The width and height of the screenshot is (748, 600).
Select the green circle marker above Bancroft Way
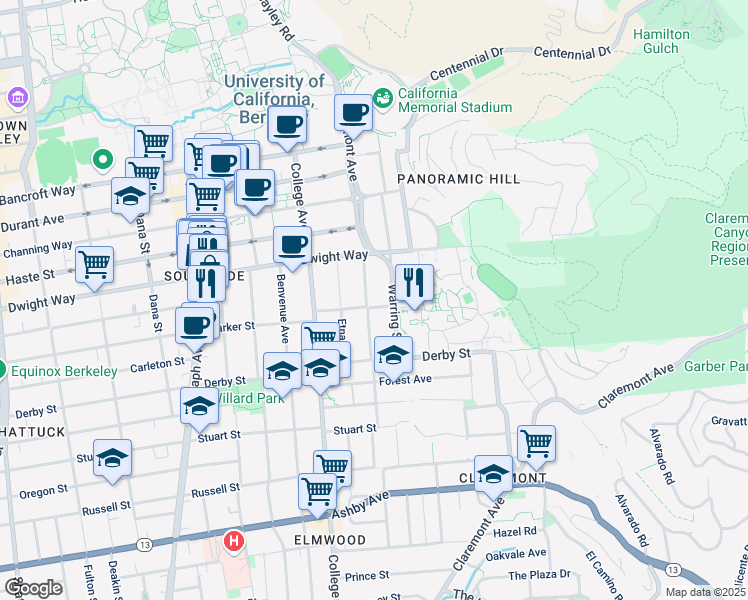(x=103, y=160)
